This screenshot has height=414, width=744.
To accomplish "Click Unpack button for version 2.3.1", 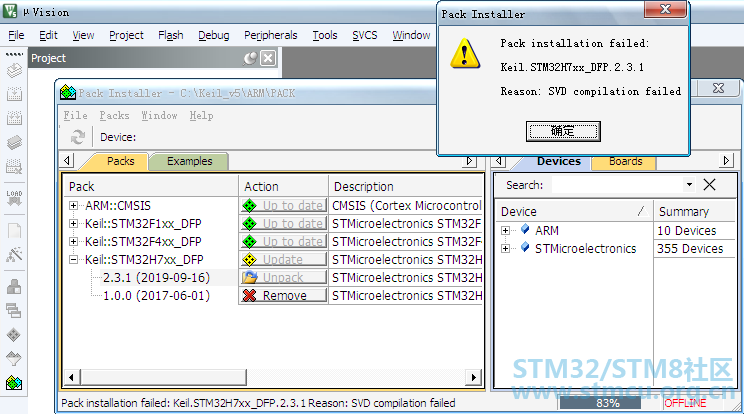I will (283, 277).
